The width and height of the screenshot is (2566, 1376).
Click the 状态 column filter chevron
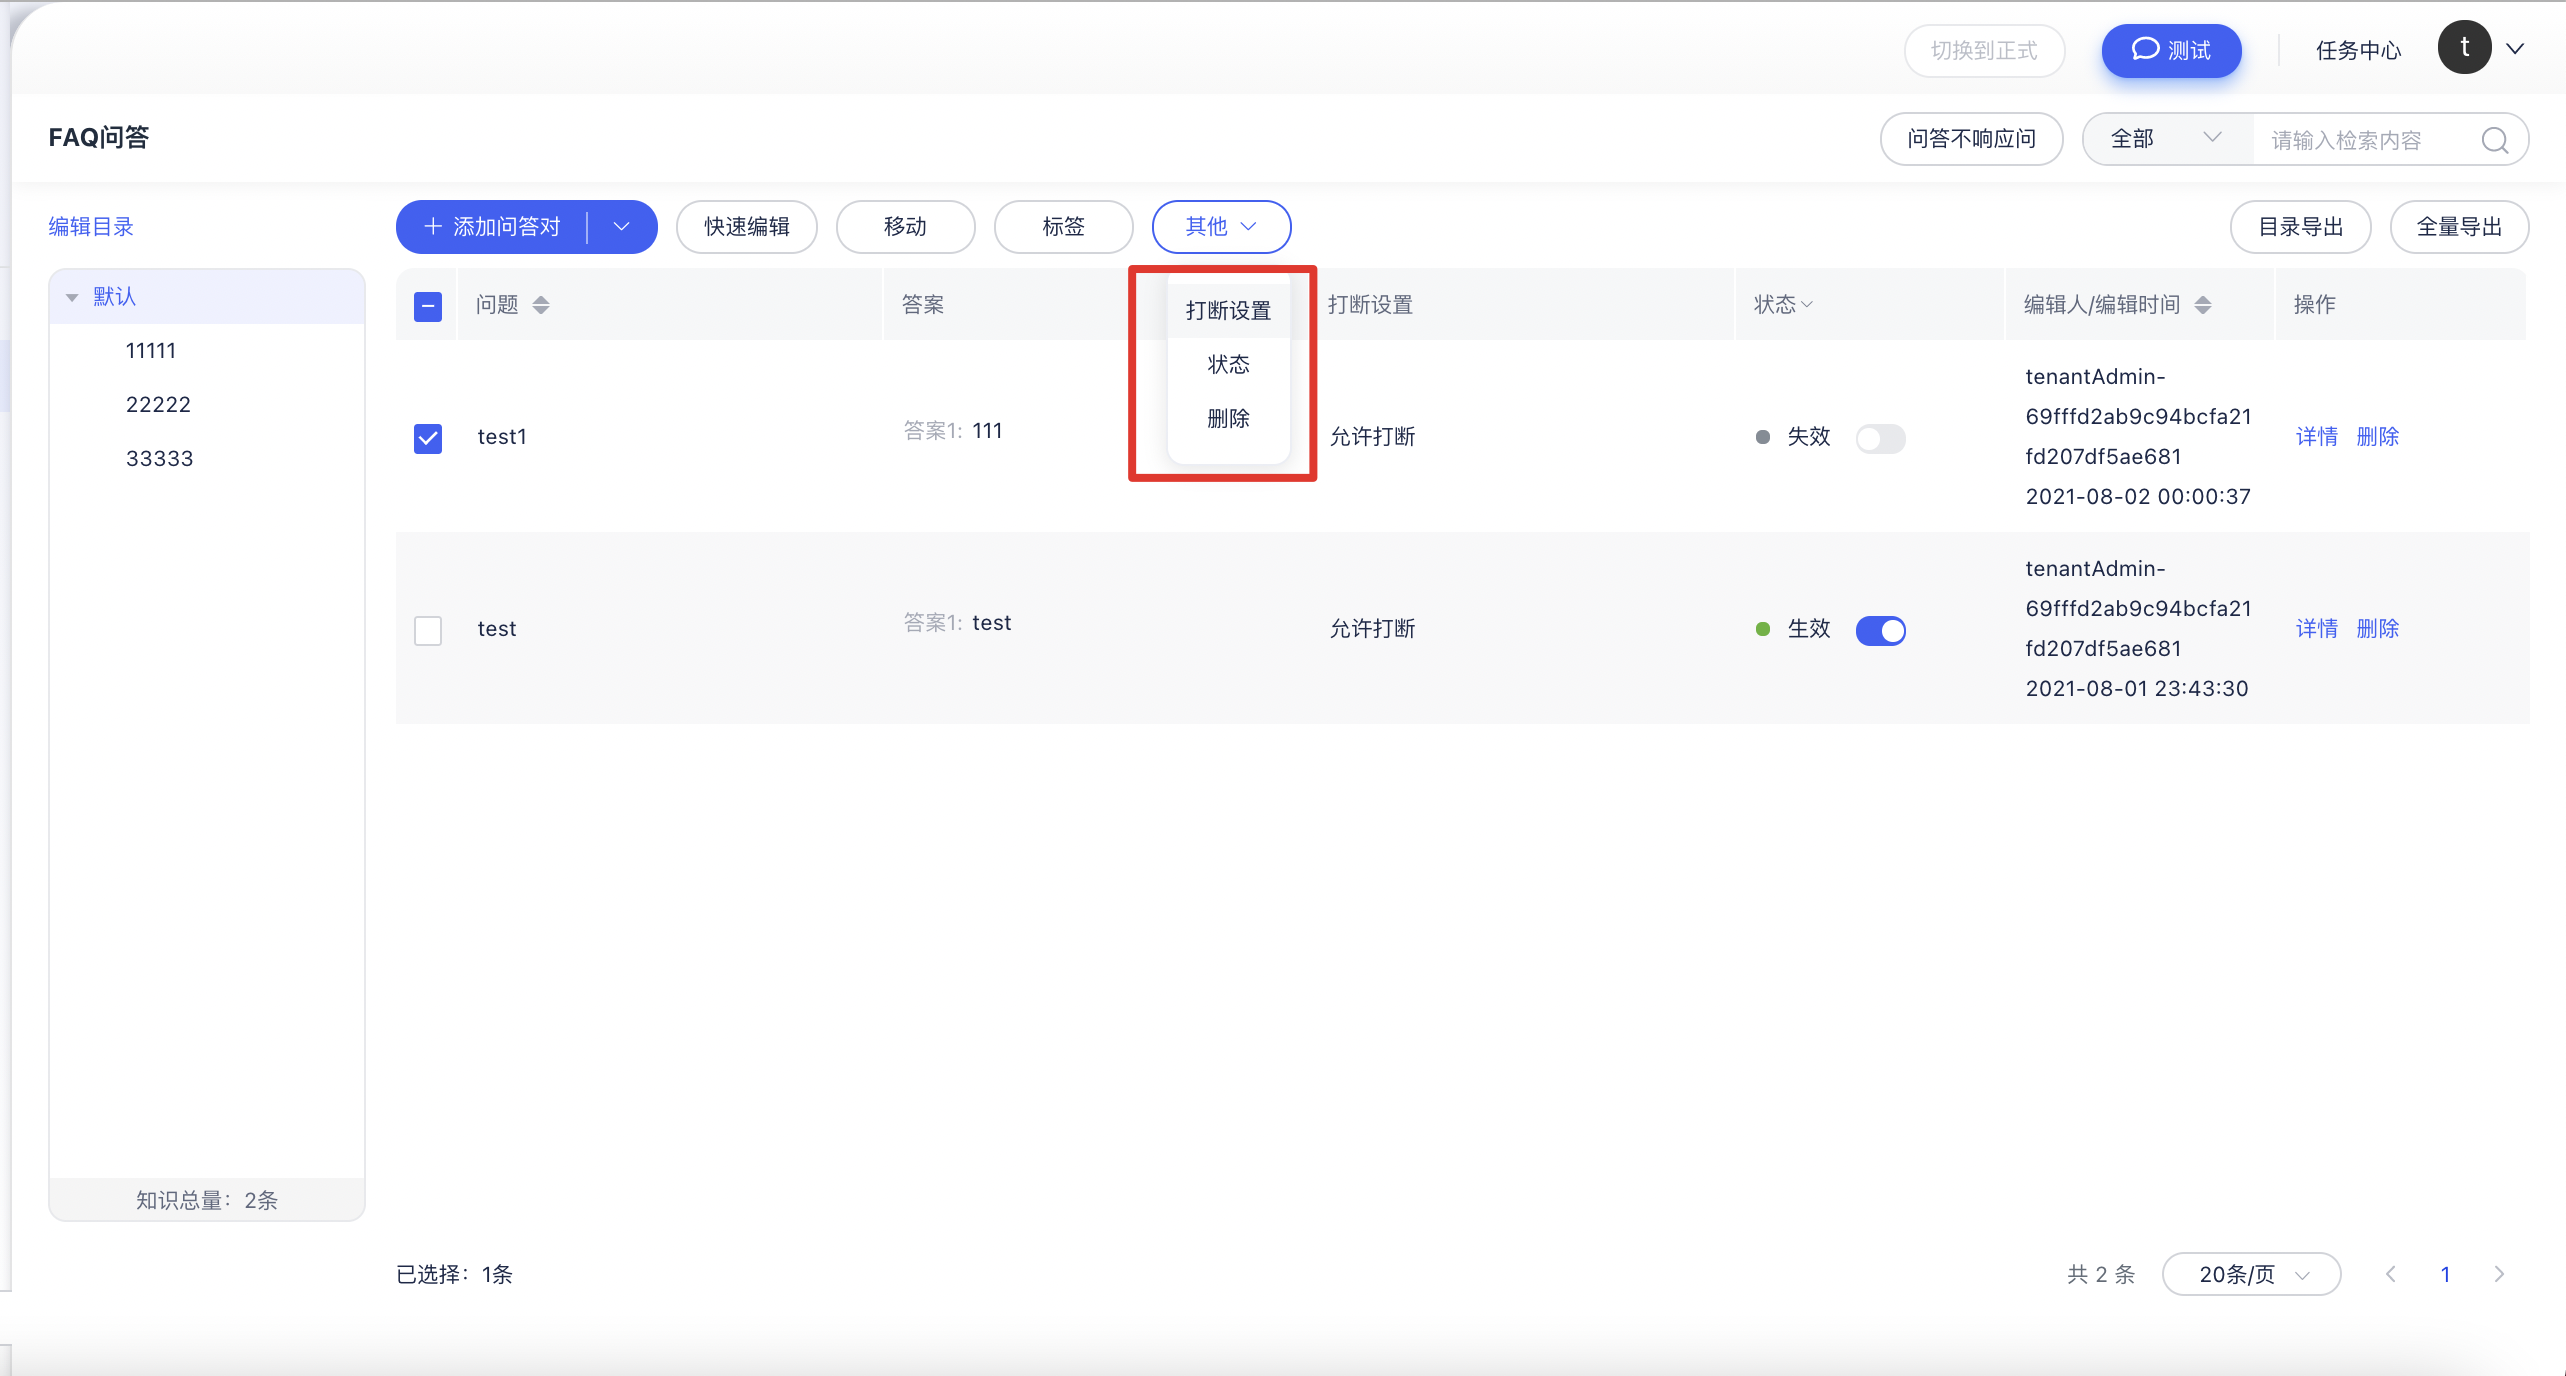click(x=1807, y=305)
